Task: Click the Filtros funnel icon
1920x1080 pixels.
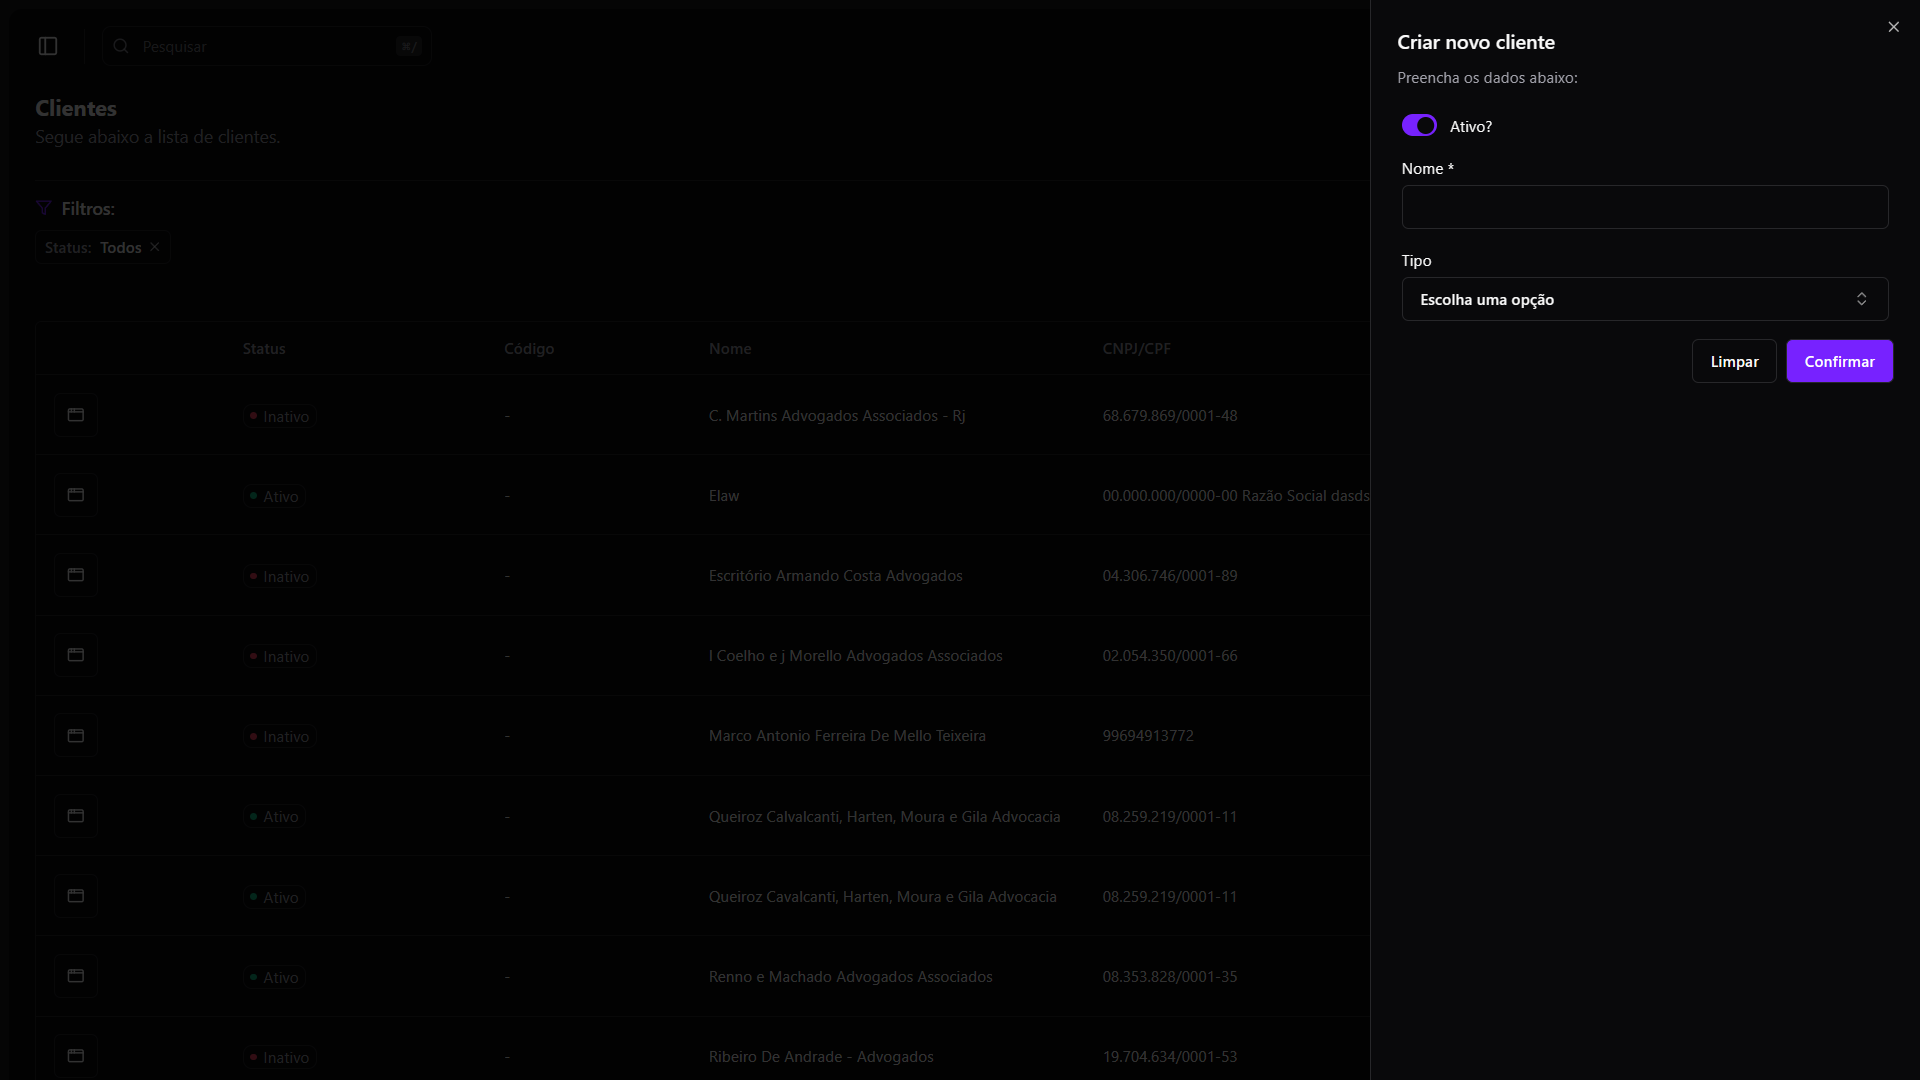Action: [44, 208]
